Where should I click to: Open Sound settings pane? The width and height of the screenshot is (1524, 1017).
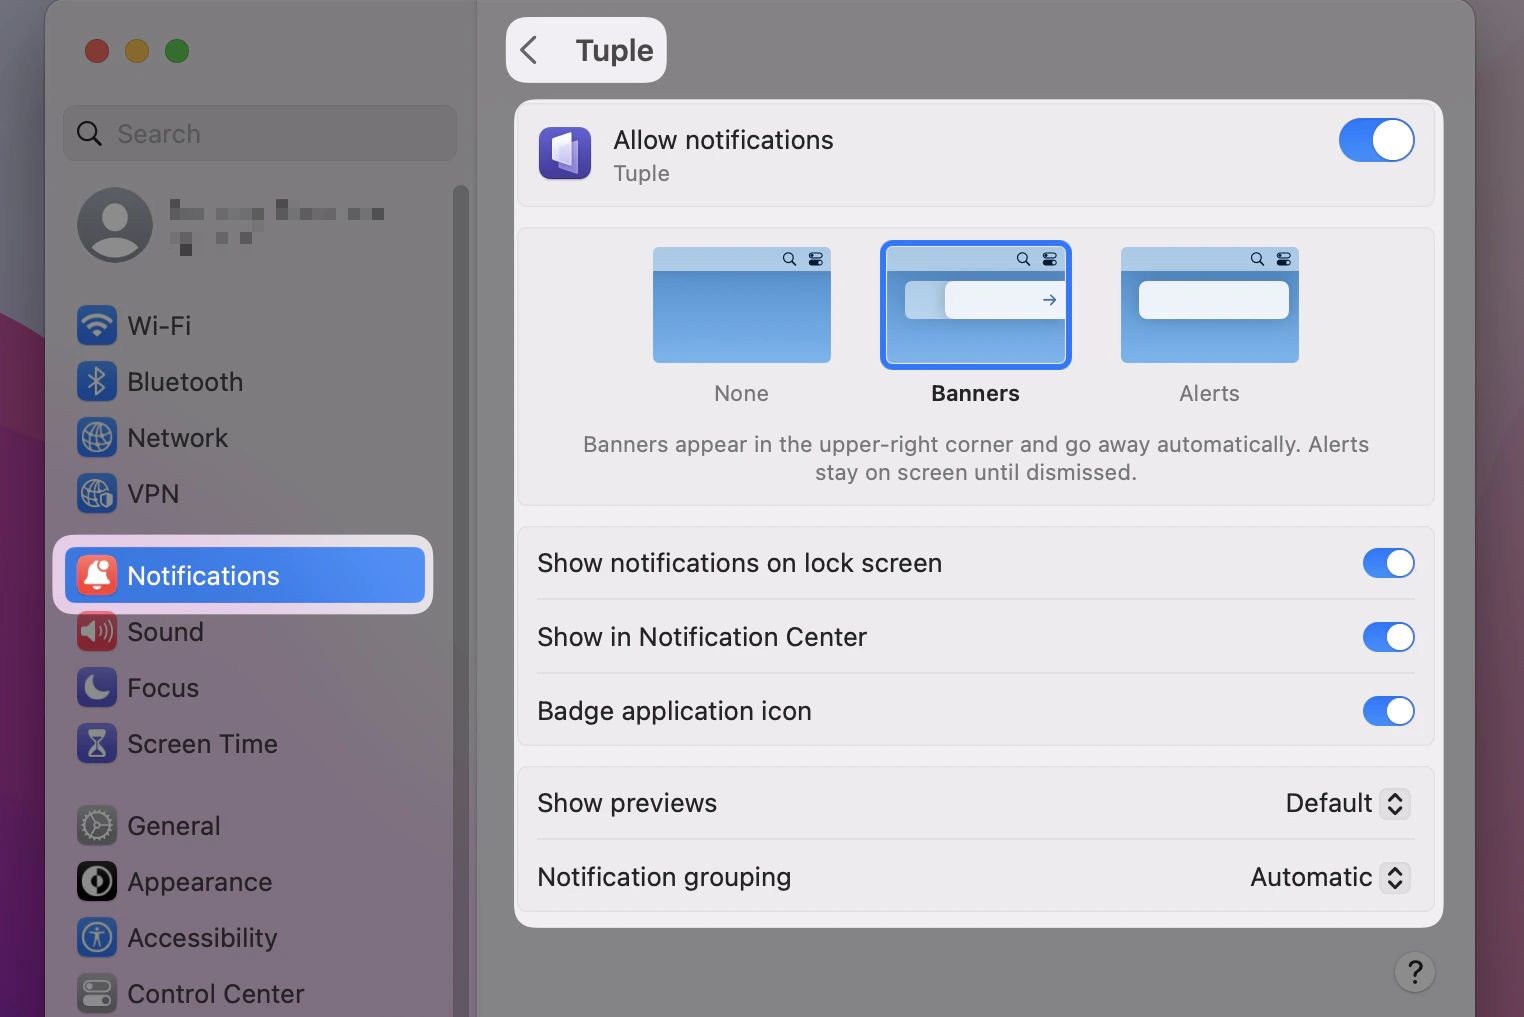coord(245,631)
